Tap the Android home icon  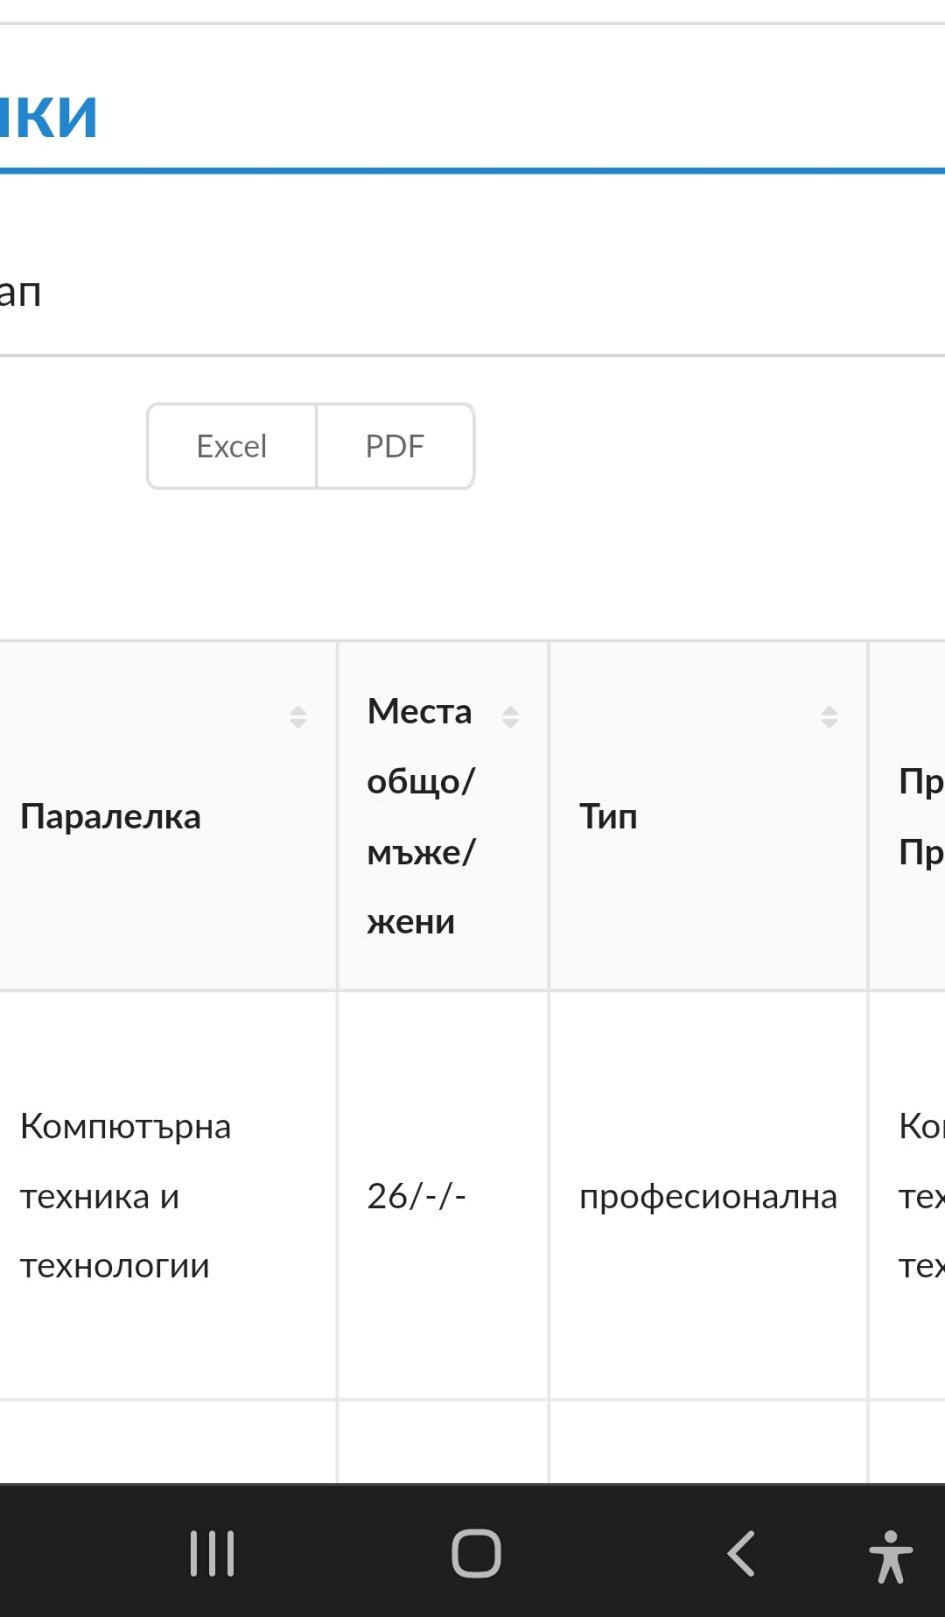[x=476, y=1553]
